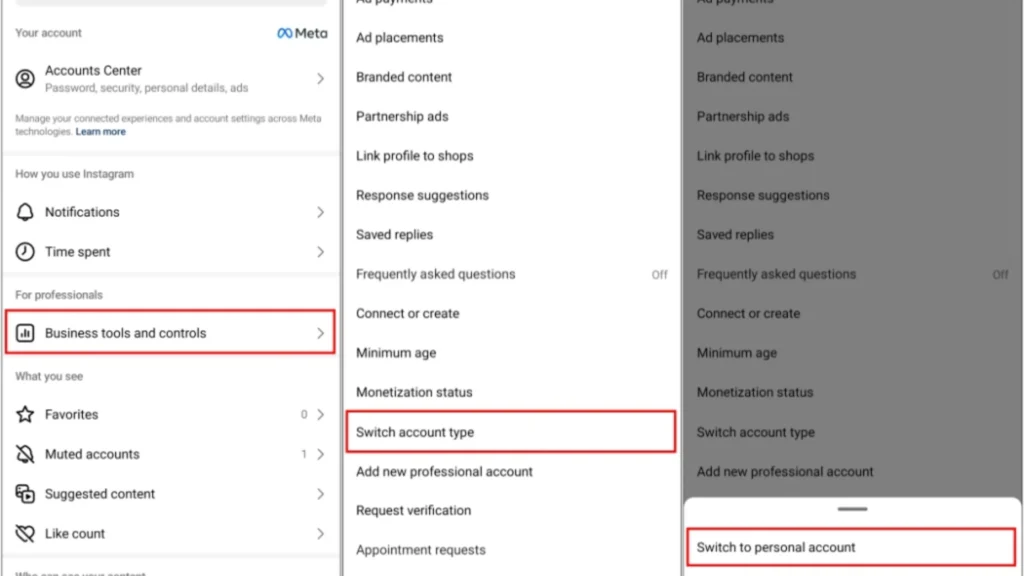Expand the Accounts Center chevron
1024x576 pixels.
pos(320,77)
